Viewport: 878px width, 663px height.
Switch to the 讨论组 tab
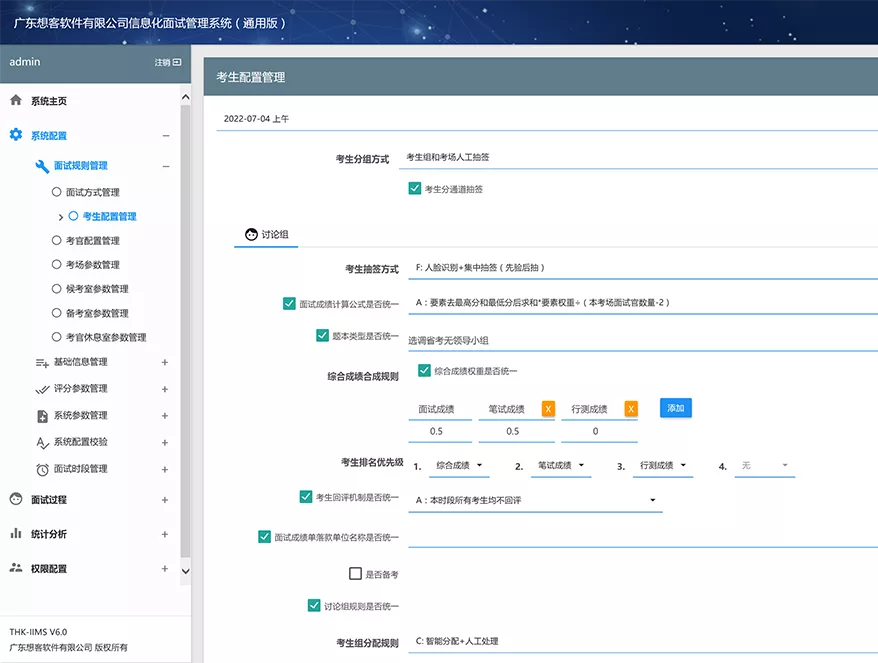point(267,235)
